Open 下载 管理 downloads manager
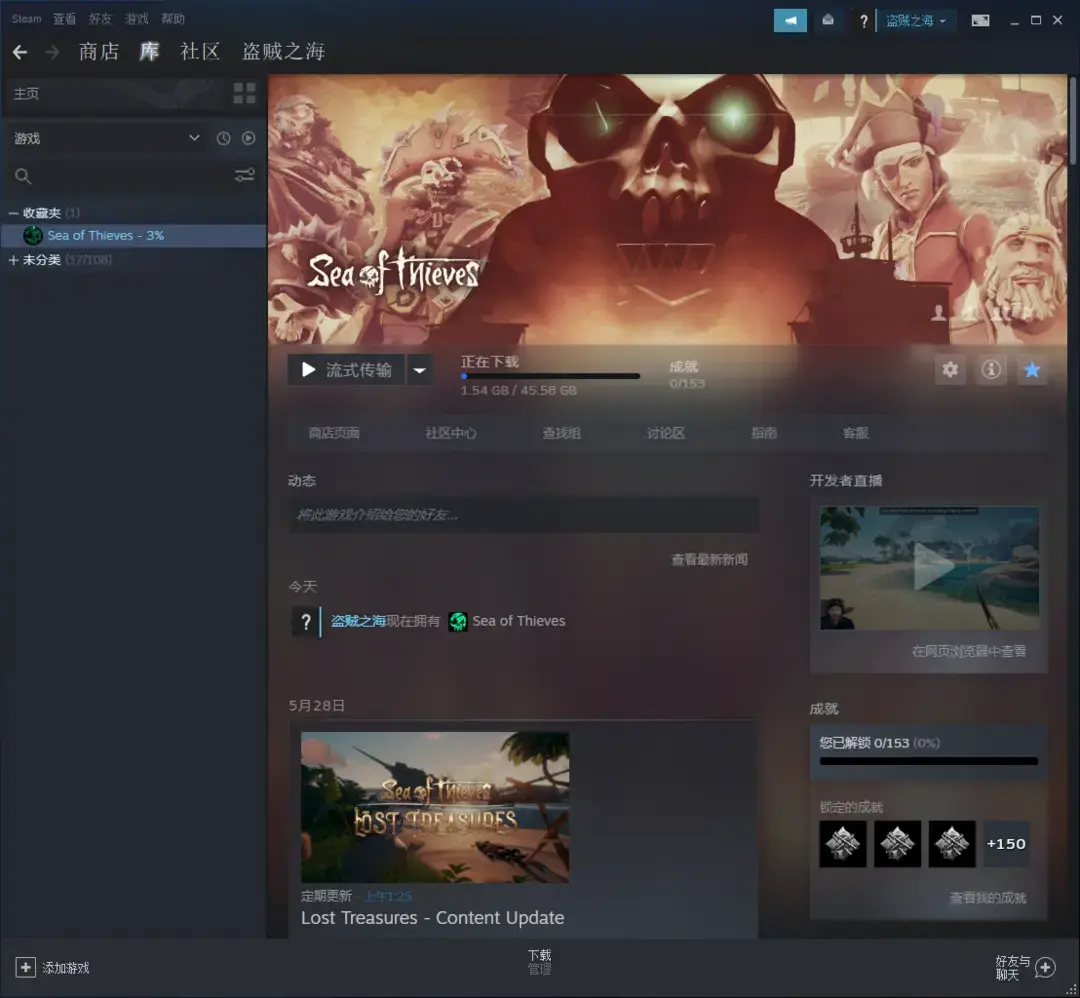The height and width of the screenshot is (998, 1080). 539,962
